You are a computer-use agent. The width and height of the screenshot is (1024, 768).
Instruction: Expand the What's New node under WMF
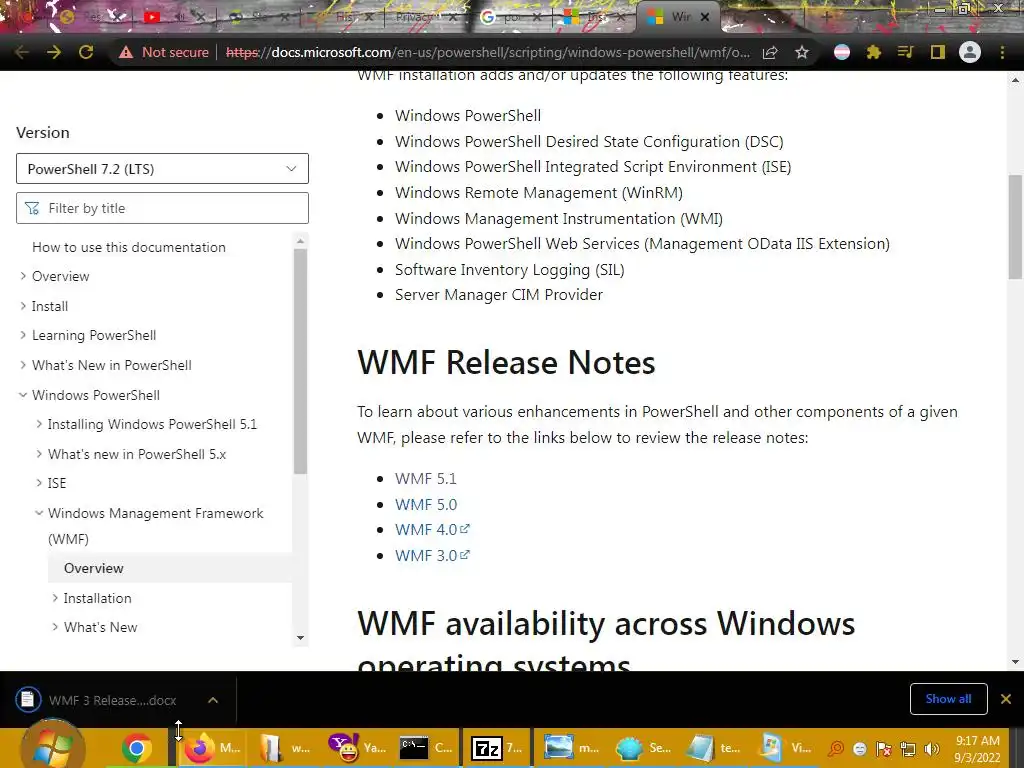tap(55, 628)
